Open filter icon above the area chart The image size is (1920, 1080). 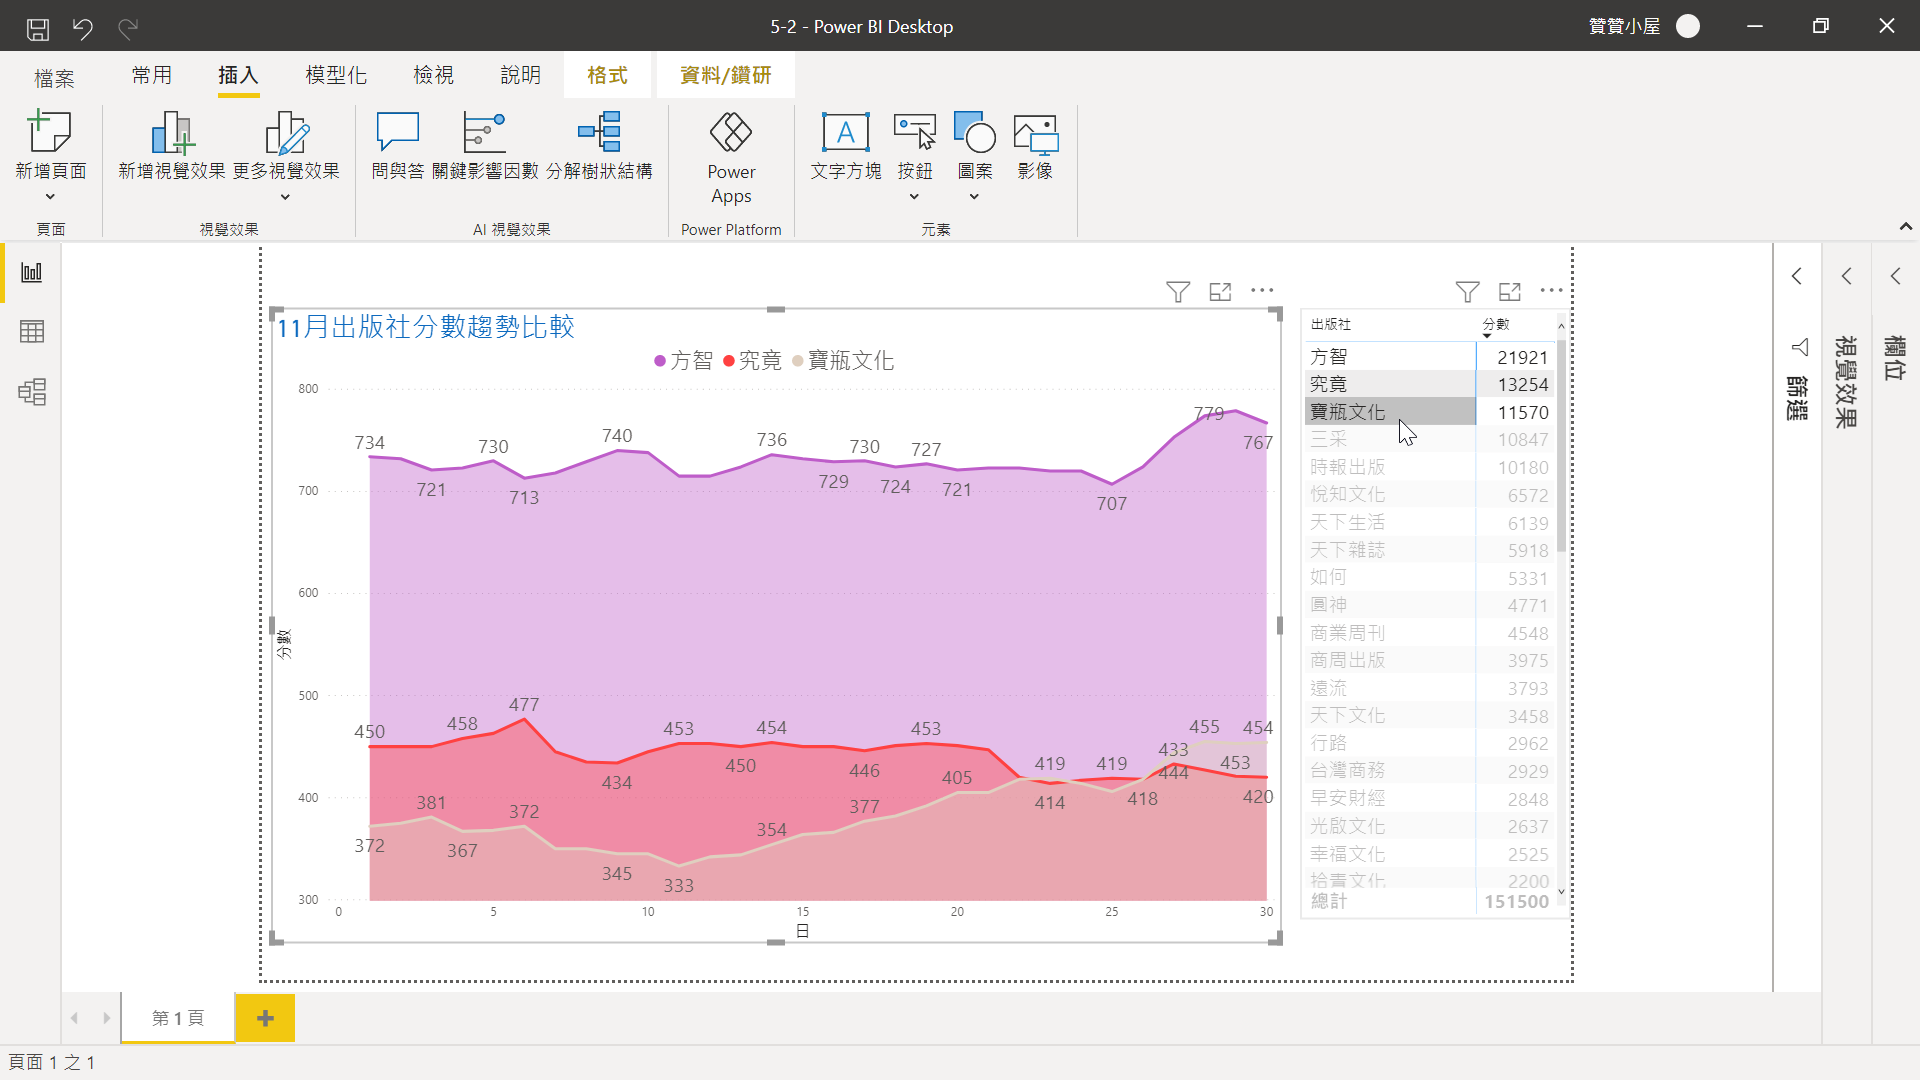coord(1178,291)
